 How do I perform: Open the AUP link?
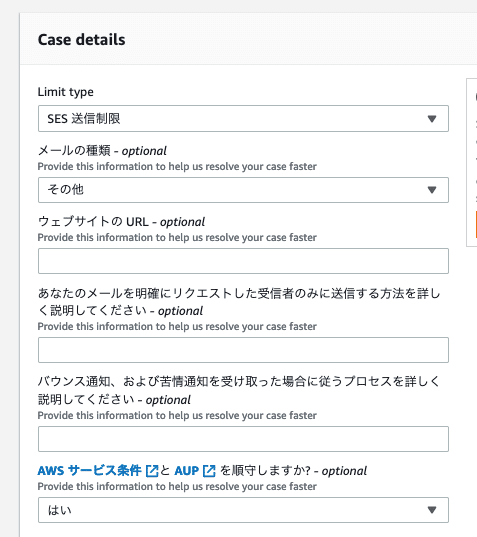[187, 471]
